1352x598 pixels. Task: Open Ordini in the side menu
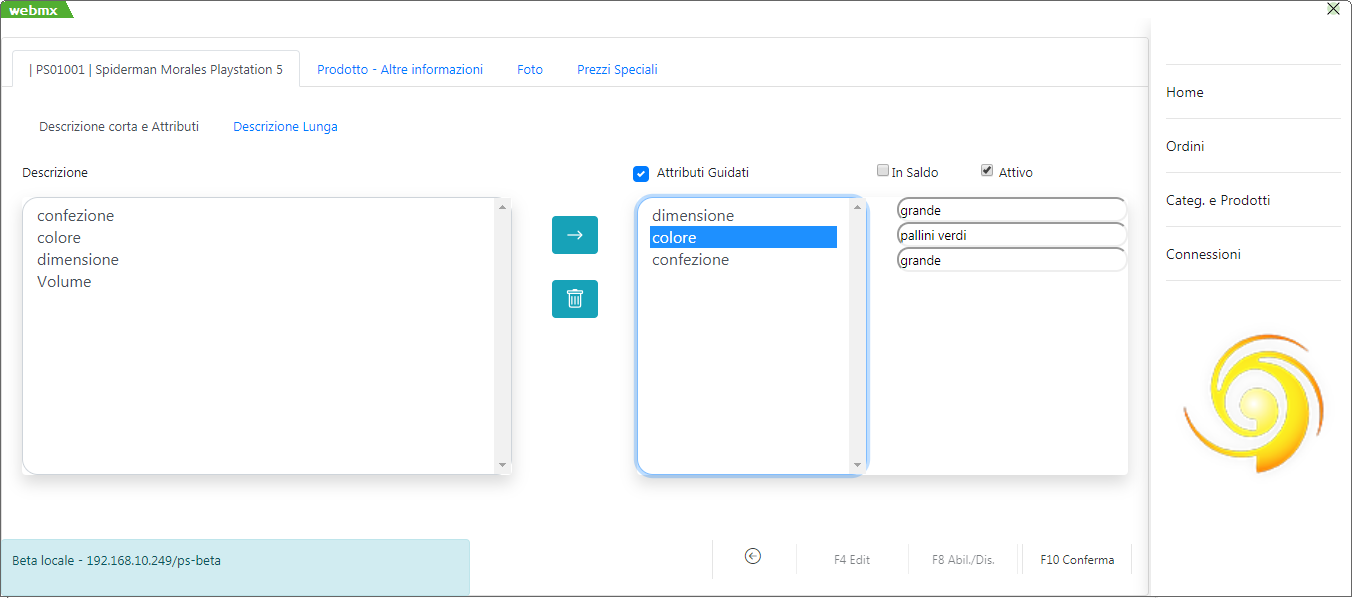[1185, 146]
